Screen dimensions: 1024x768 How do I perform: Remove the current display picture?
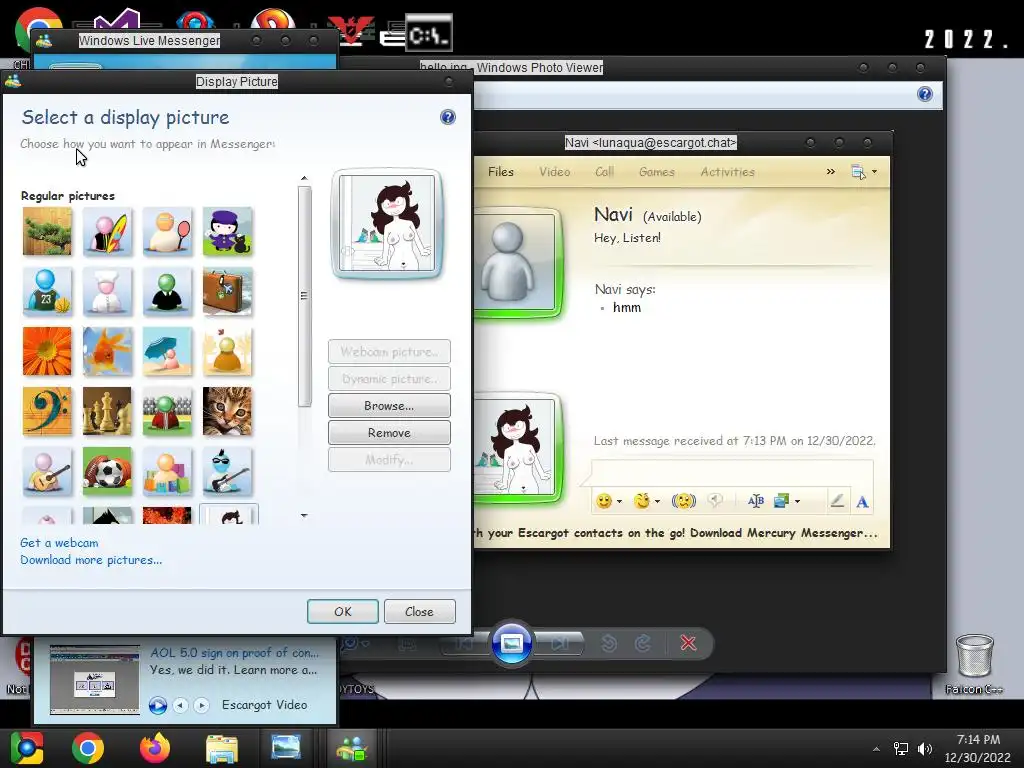[x=389, y=432]
